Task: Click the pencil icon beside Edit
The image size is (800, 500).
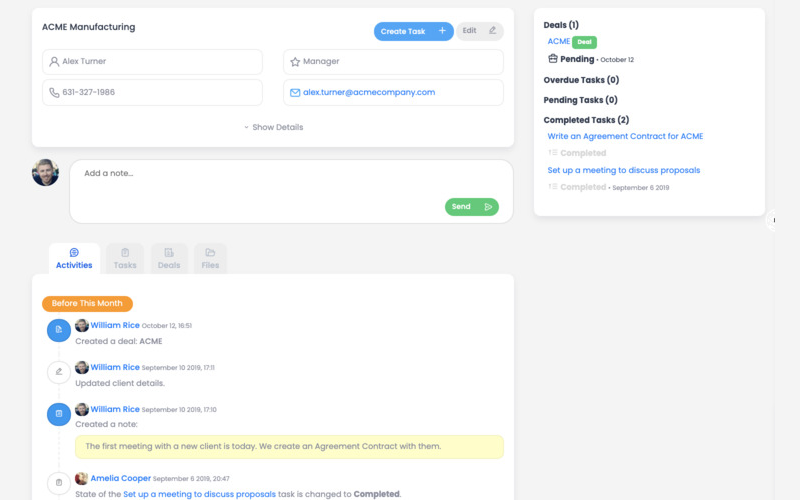Action: click(492, 31)
